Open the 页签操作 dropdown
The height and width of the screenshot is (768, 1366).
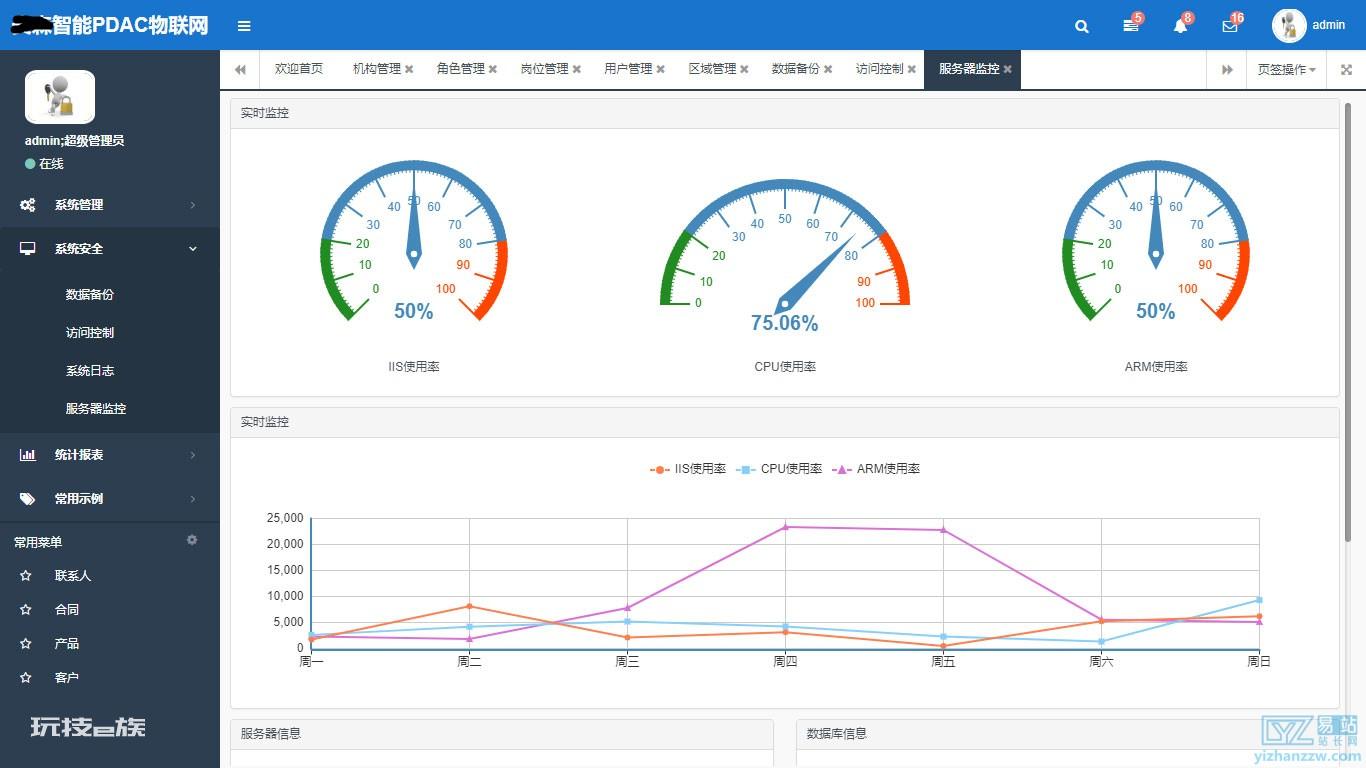1286,69
